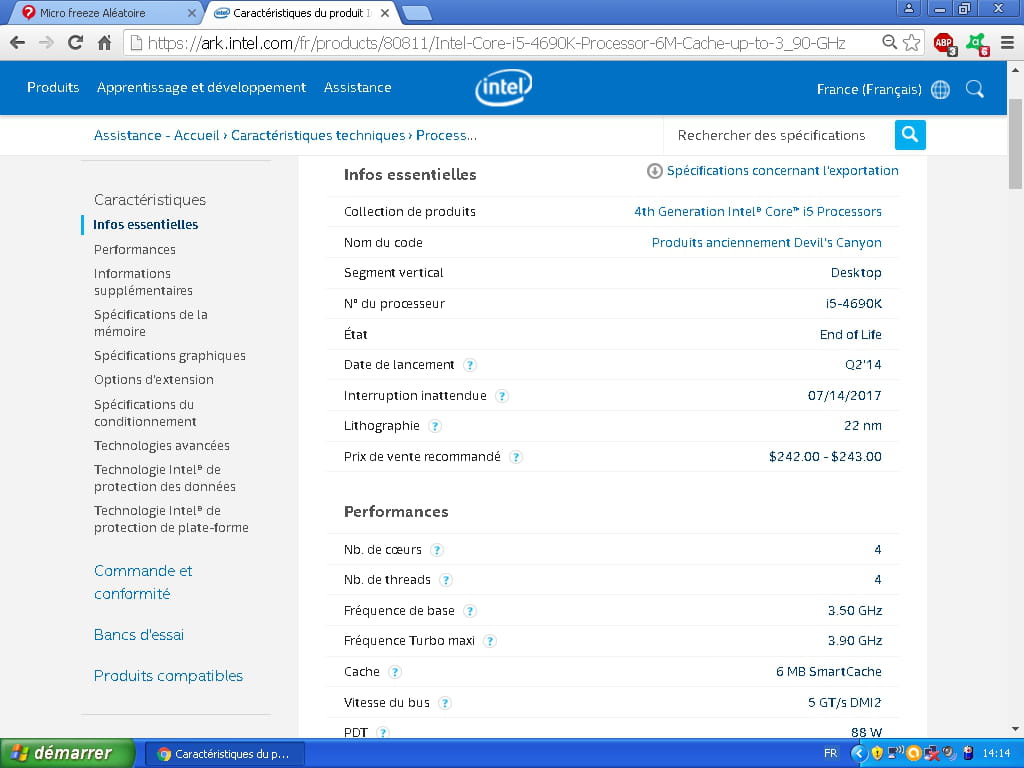The width and height of the screenshot is (1024, 768).
Task: Open the Chrome hamburger menu
Action: coord(1007,43)
